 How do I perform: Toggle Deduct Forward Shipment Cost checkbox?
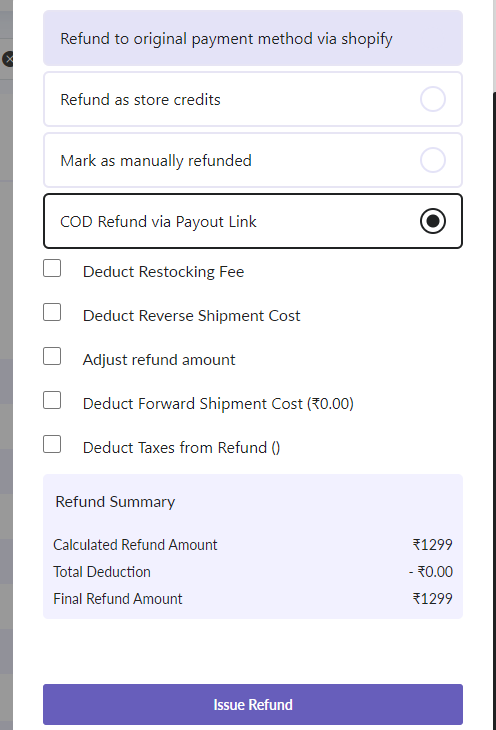[x=52, y=400]
